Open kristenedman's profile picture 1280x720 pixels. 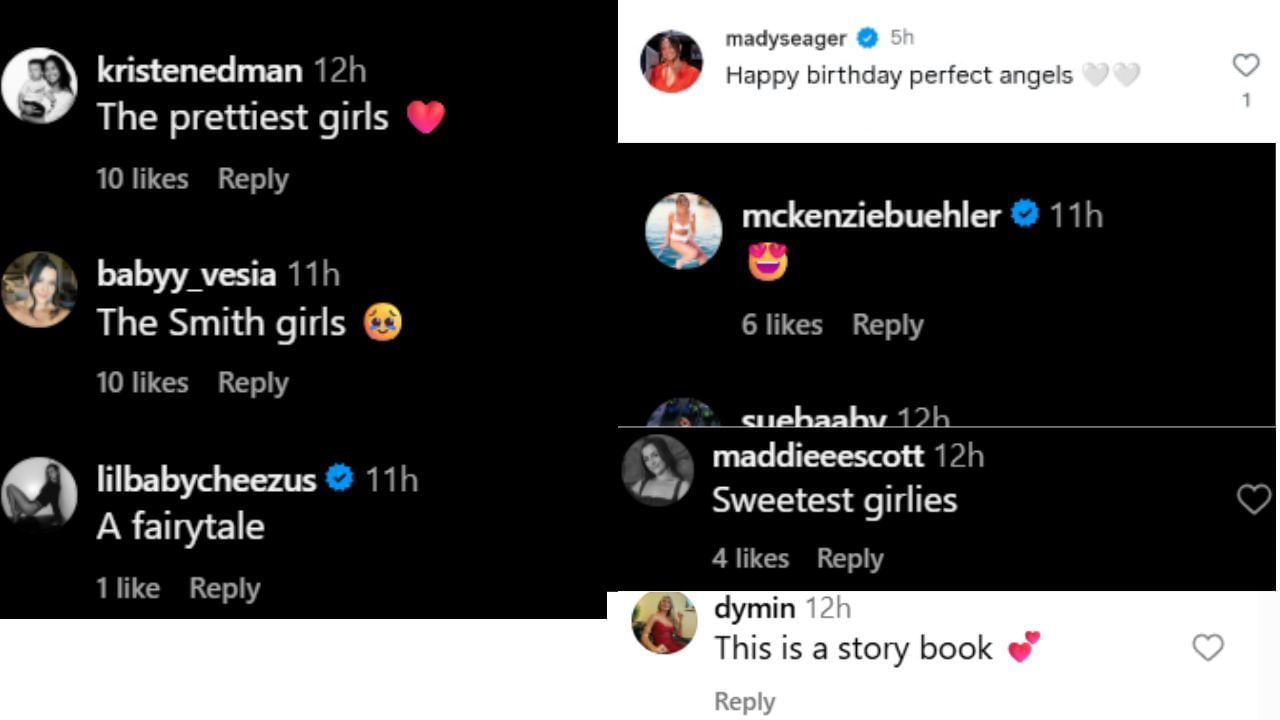(x=39, y=86)
